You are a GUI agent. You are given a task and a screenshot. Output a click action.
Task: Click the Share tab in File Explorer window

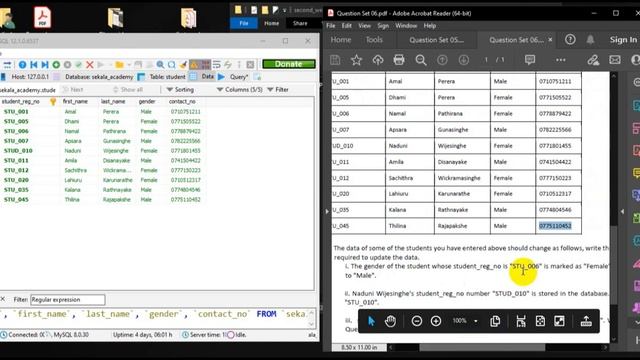click(300, 23)
